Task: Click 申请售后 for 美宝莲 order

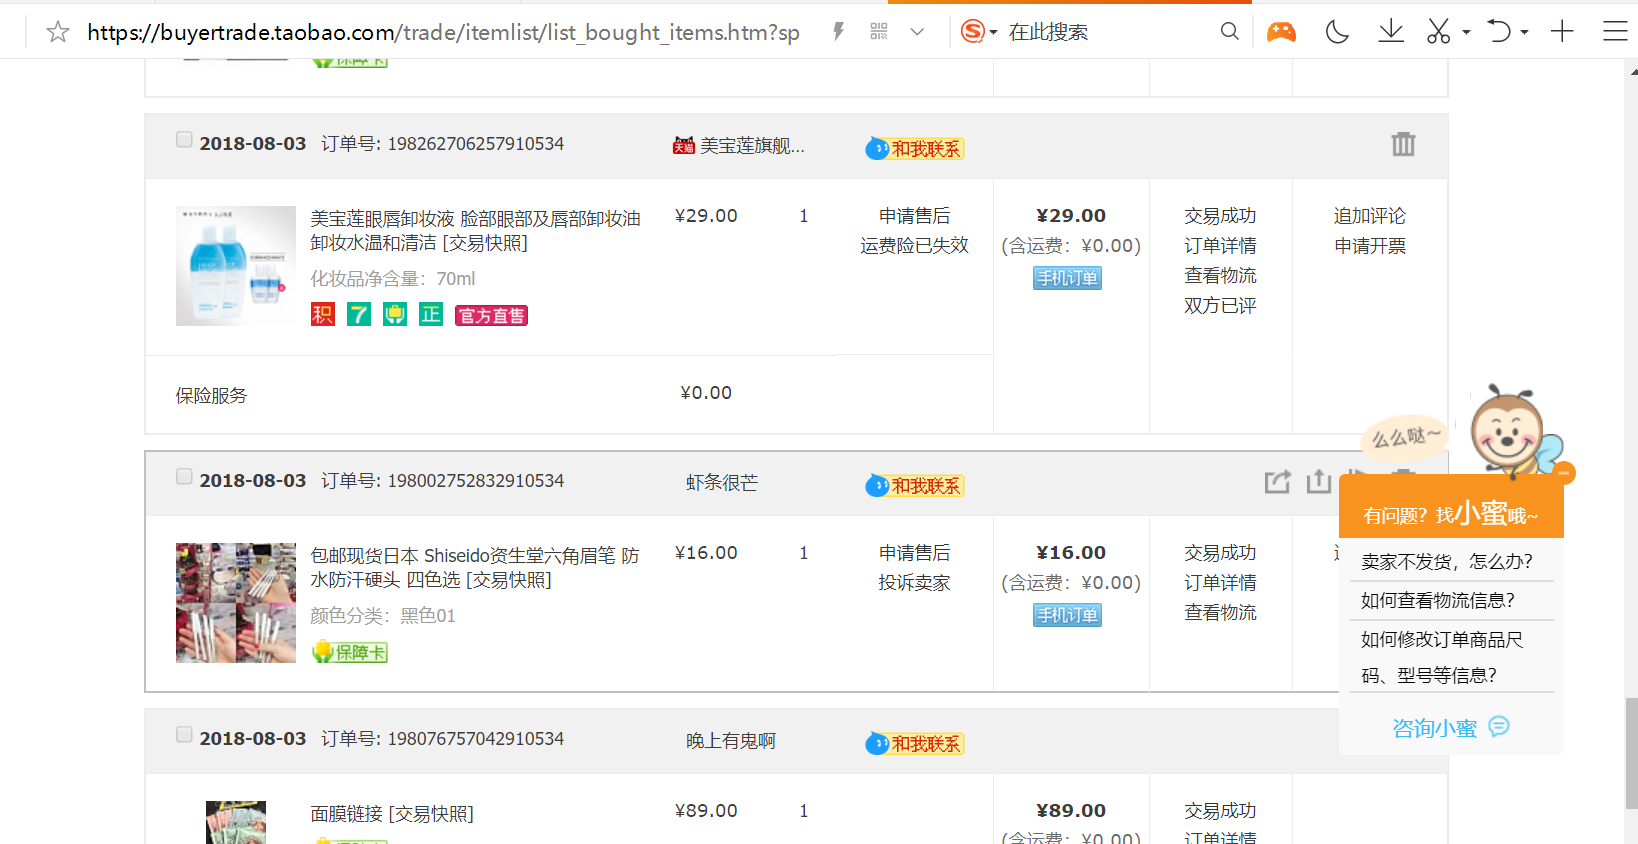Action: pyautogui.click(x=915, y=216)
